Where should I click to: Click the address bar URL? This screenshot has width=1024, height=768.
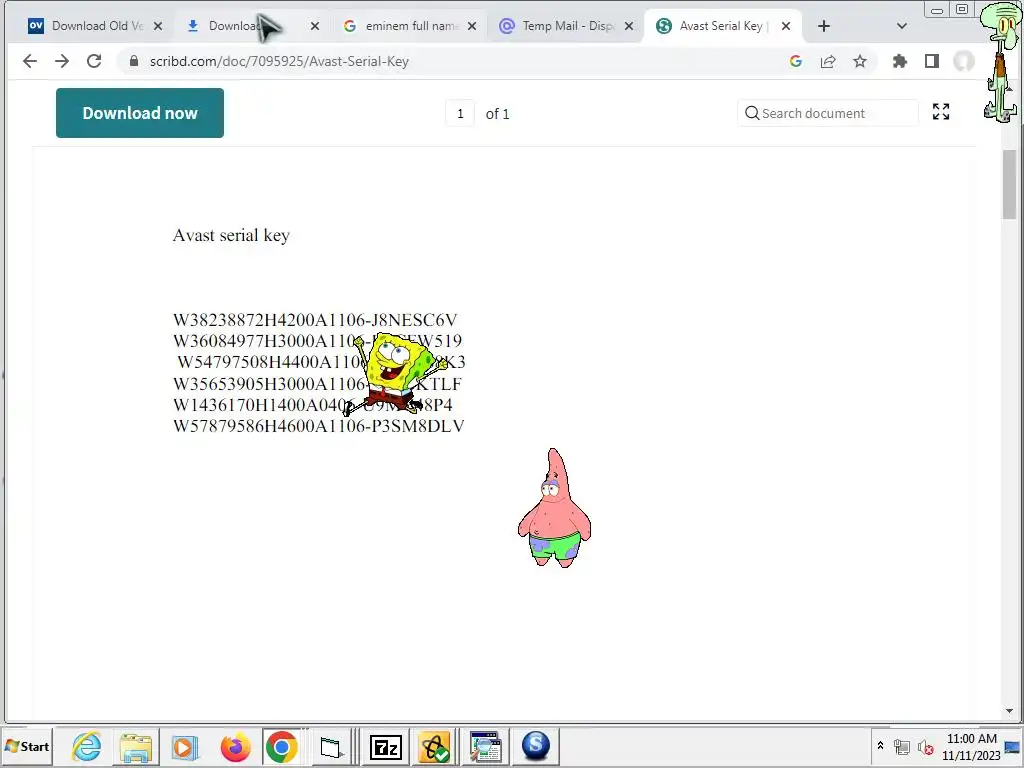(280, 61)
